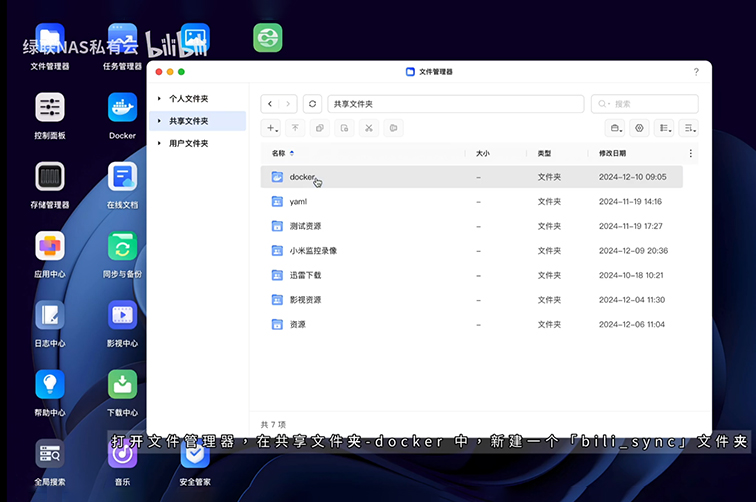
Task: Expand the 用户文件夹 tree arrow
Action: 159,143
